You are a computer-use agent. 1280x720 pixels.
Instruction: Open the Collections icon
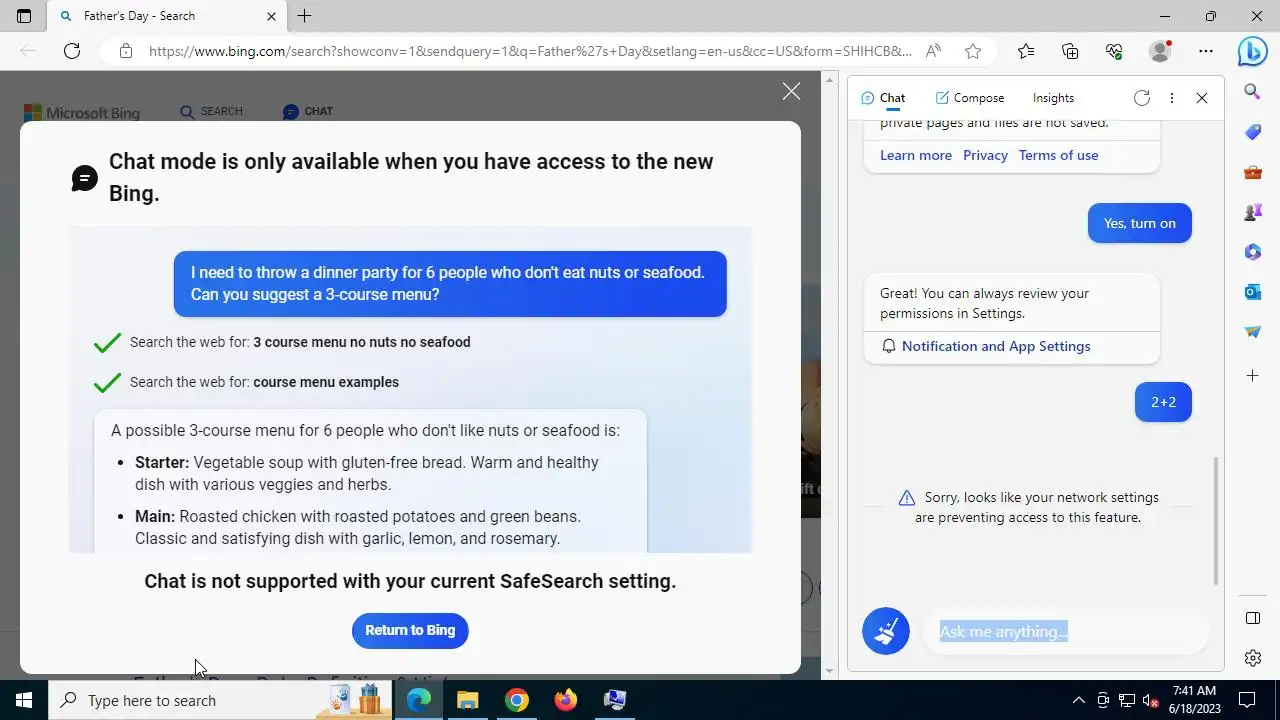pos(1070,51)
